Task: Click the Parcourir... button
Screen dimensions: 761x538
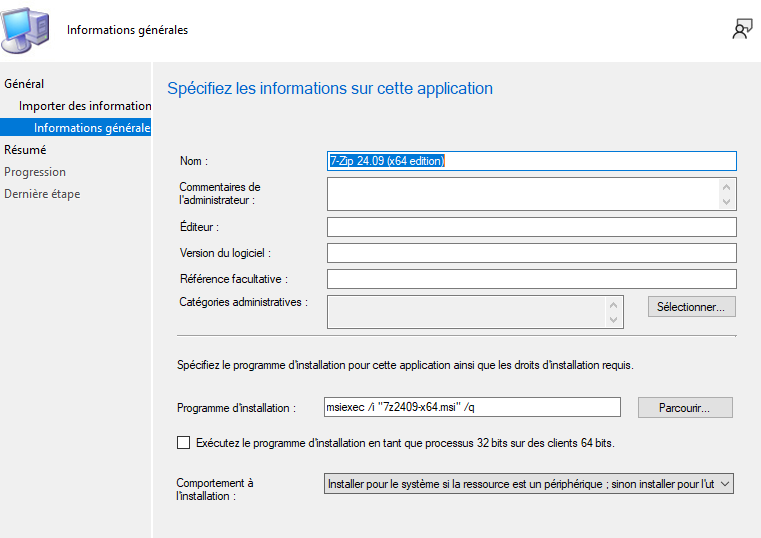Action: (x=690, y=408)
